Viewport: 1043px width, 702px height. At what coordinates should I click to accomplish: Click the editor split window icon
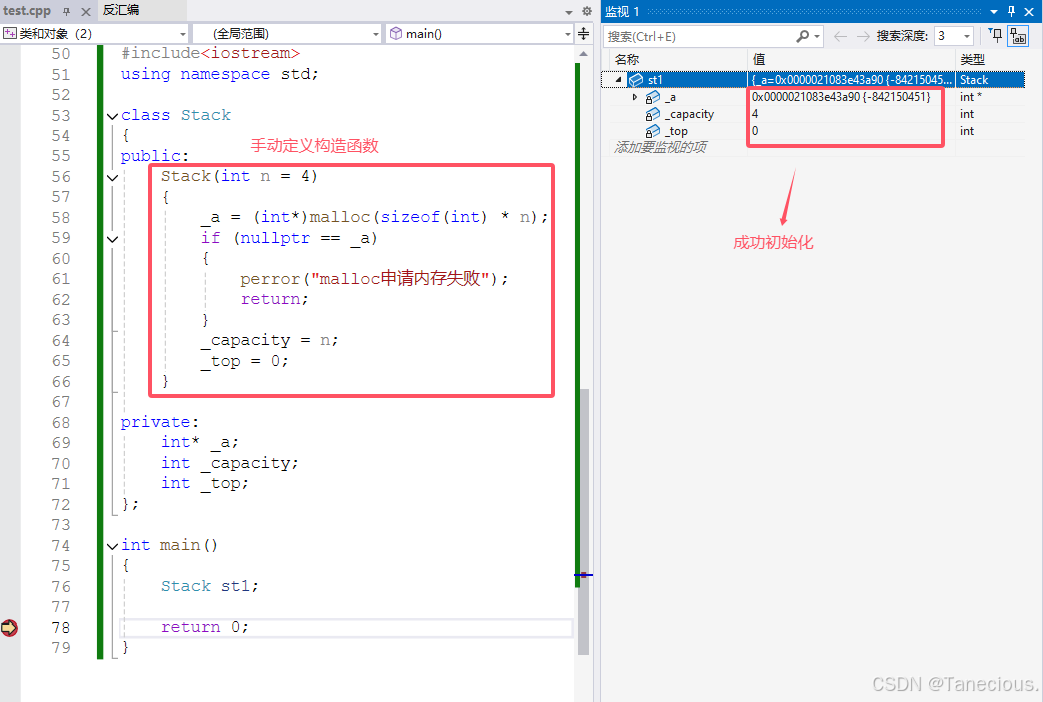(583, 33)
